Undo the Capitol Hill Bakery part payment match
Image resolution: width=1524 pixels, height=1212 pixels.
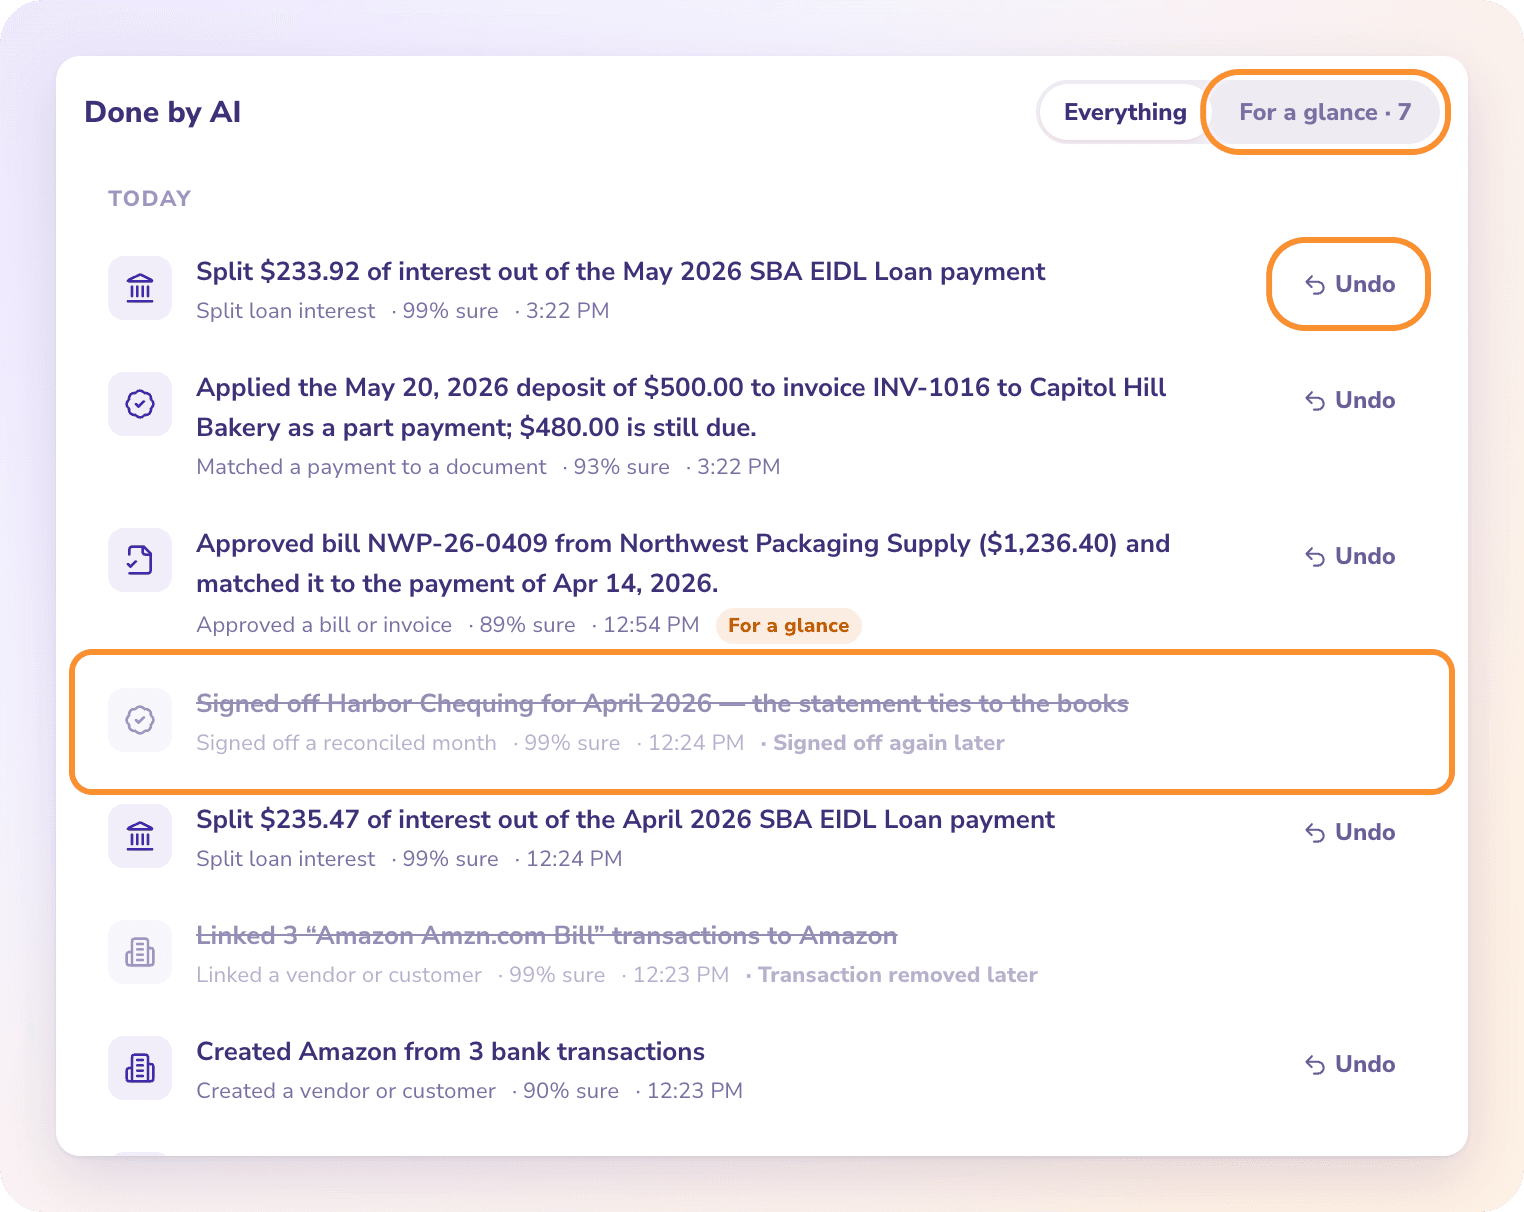pyautogui.click(x=1349, y=400)
